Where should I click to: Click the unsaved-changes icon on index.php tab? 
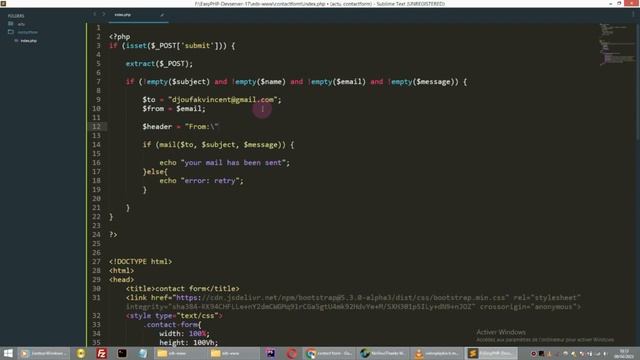(x=162, y=15)
